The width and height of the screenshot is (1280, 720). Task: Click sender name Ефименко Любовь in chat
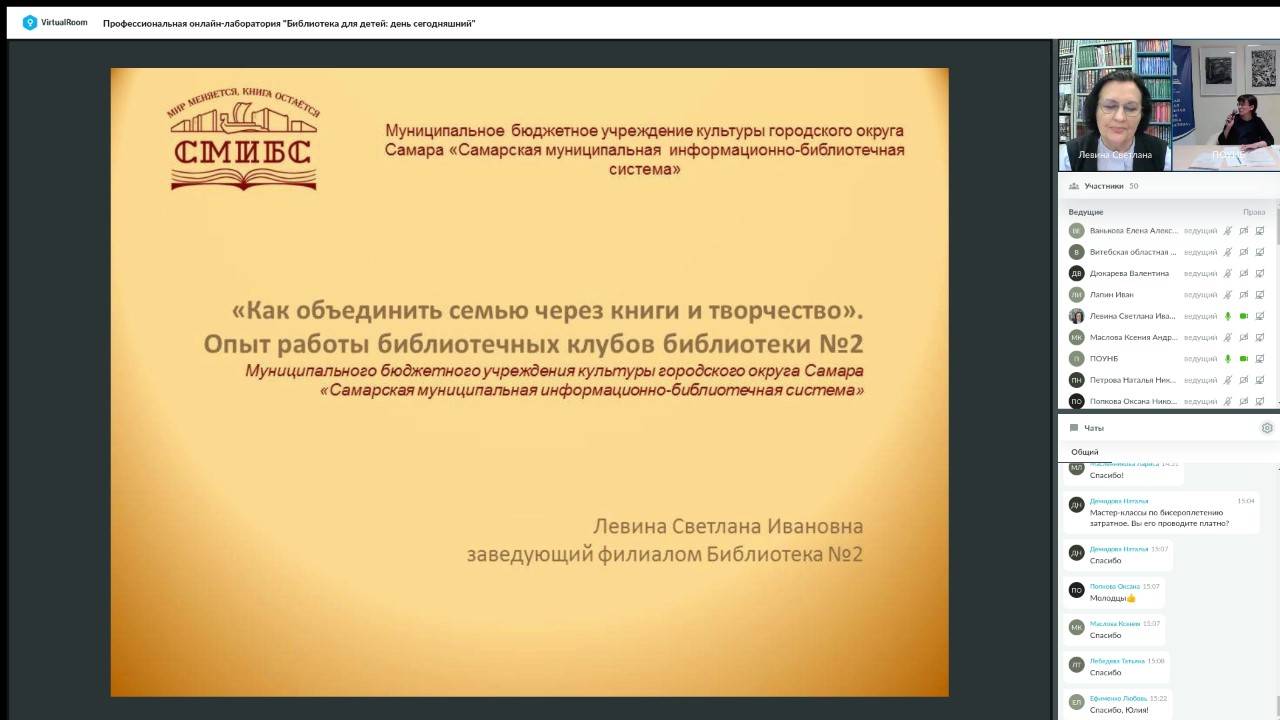1118,698
